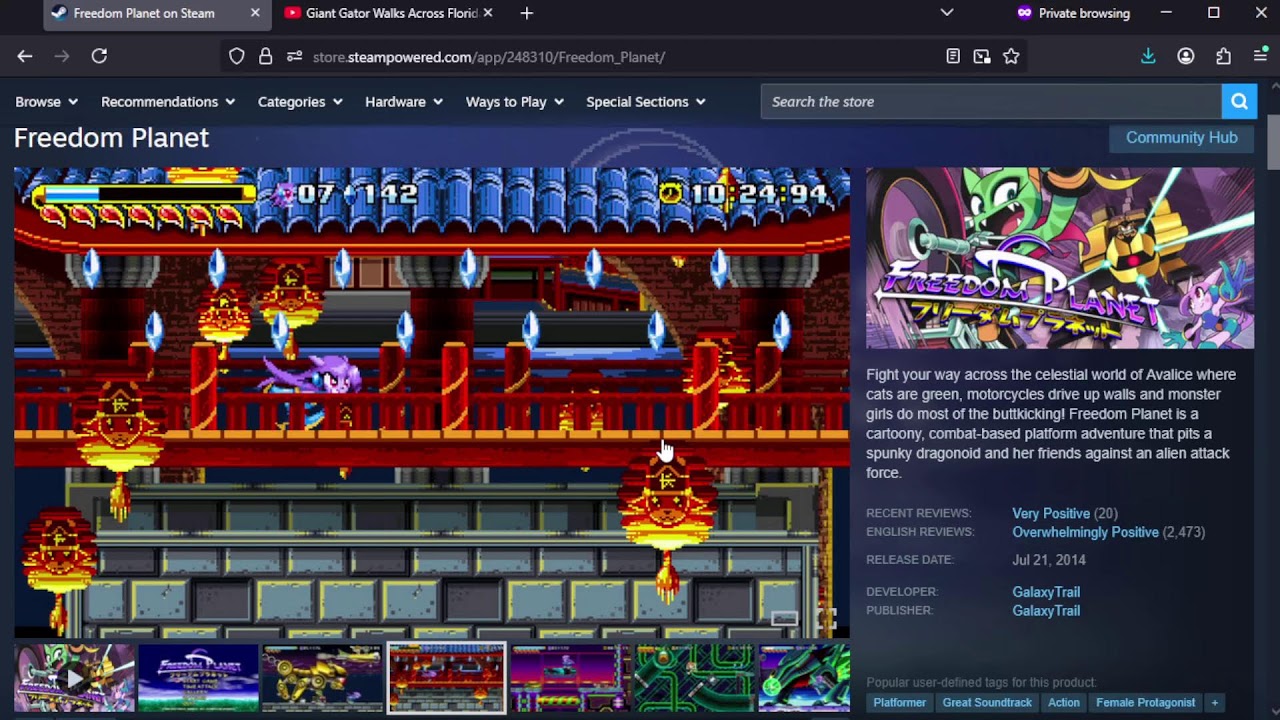
Task: Open picture-in-picture icon in address bar
Action: (982, 57)
